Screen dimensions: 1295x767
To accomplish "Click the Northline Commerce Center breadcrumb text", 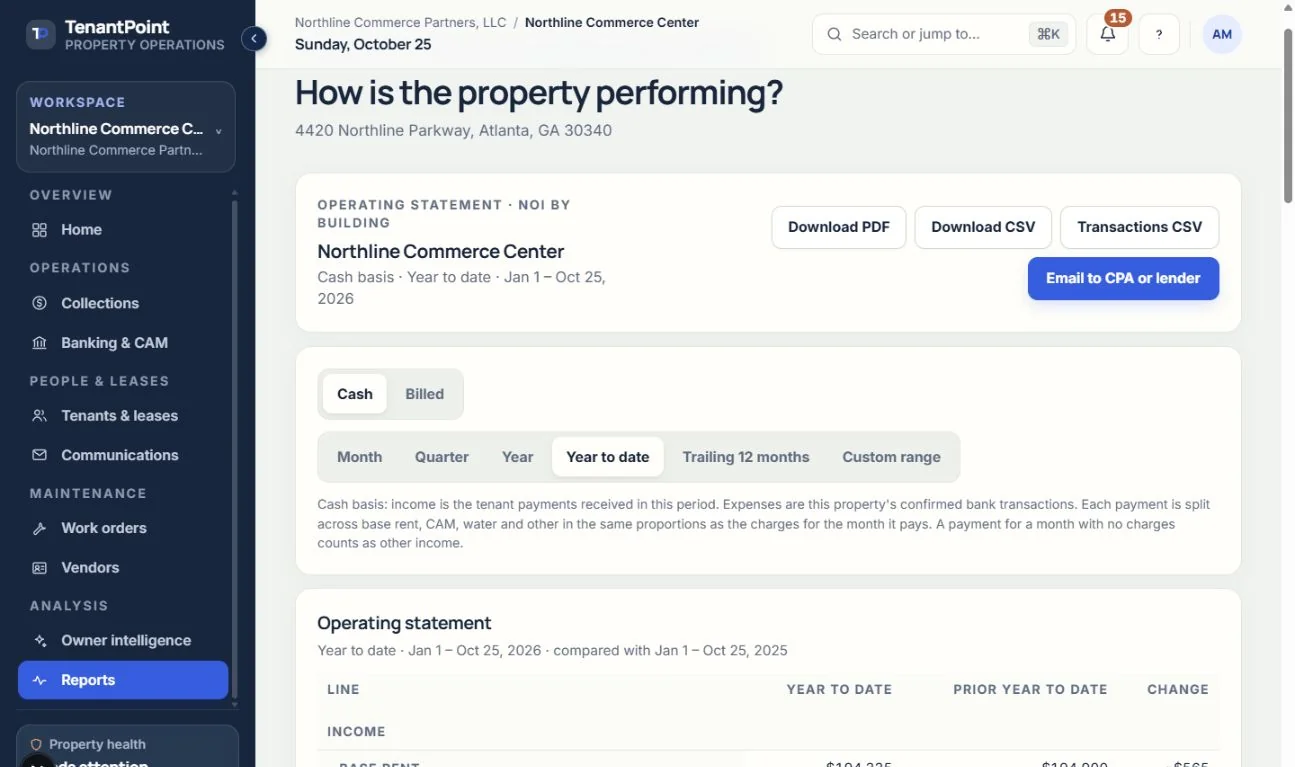I will pyautogui.click(x=612, y=22).
